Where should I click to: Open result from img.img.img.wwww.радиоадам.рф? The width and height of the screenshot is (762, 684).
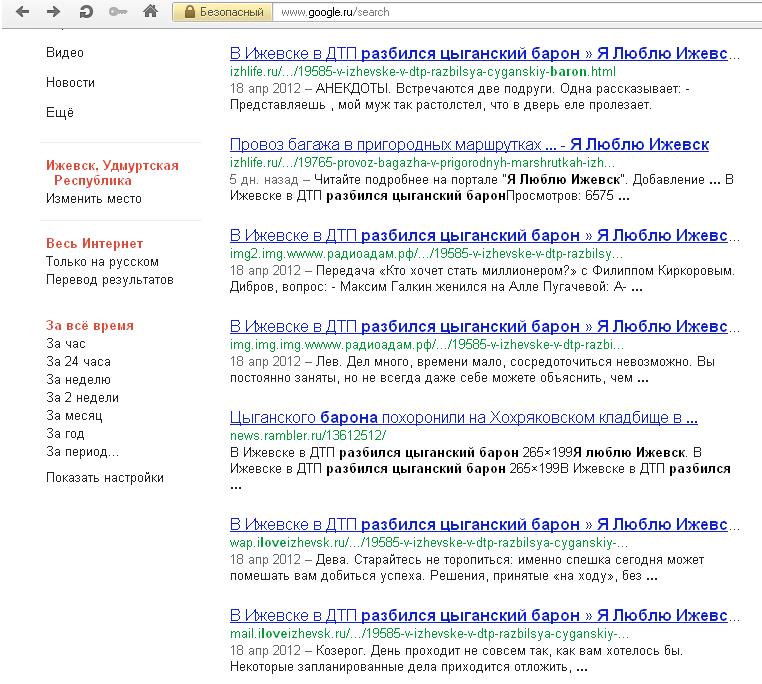(484, 326)
